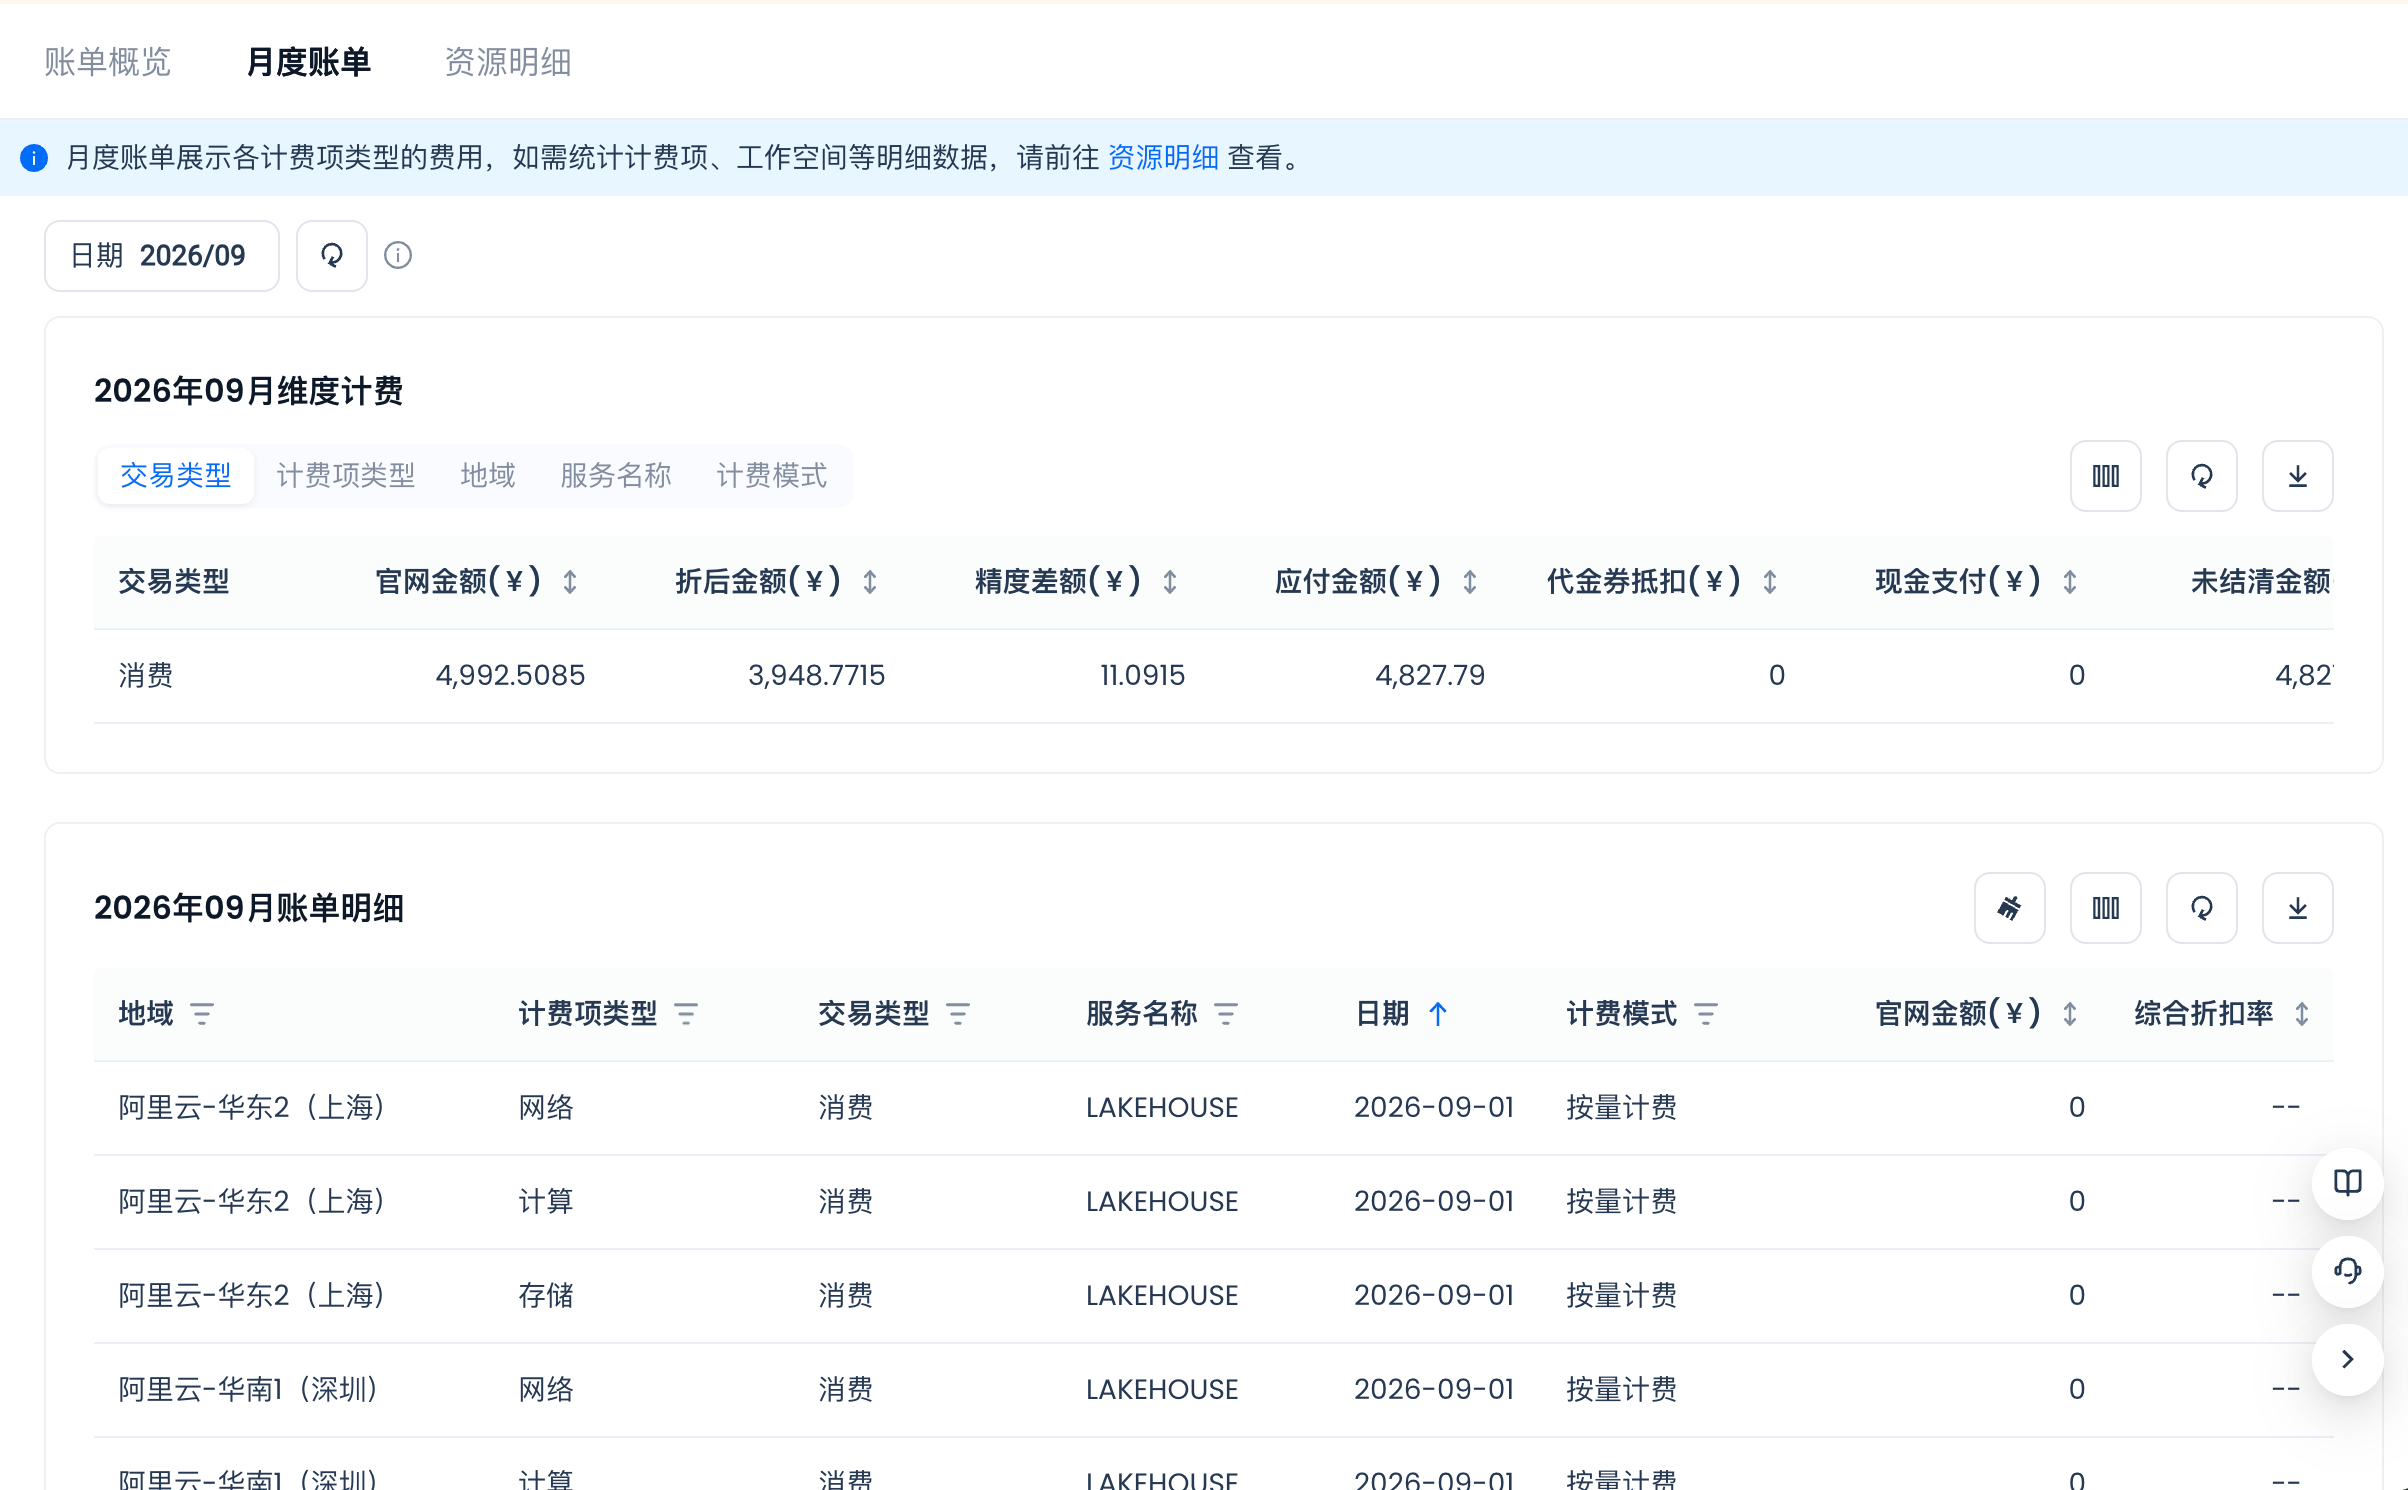
Task: Open the 服务名称 column filter
Action: coord(1226,1014)
